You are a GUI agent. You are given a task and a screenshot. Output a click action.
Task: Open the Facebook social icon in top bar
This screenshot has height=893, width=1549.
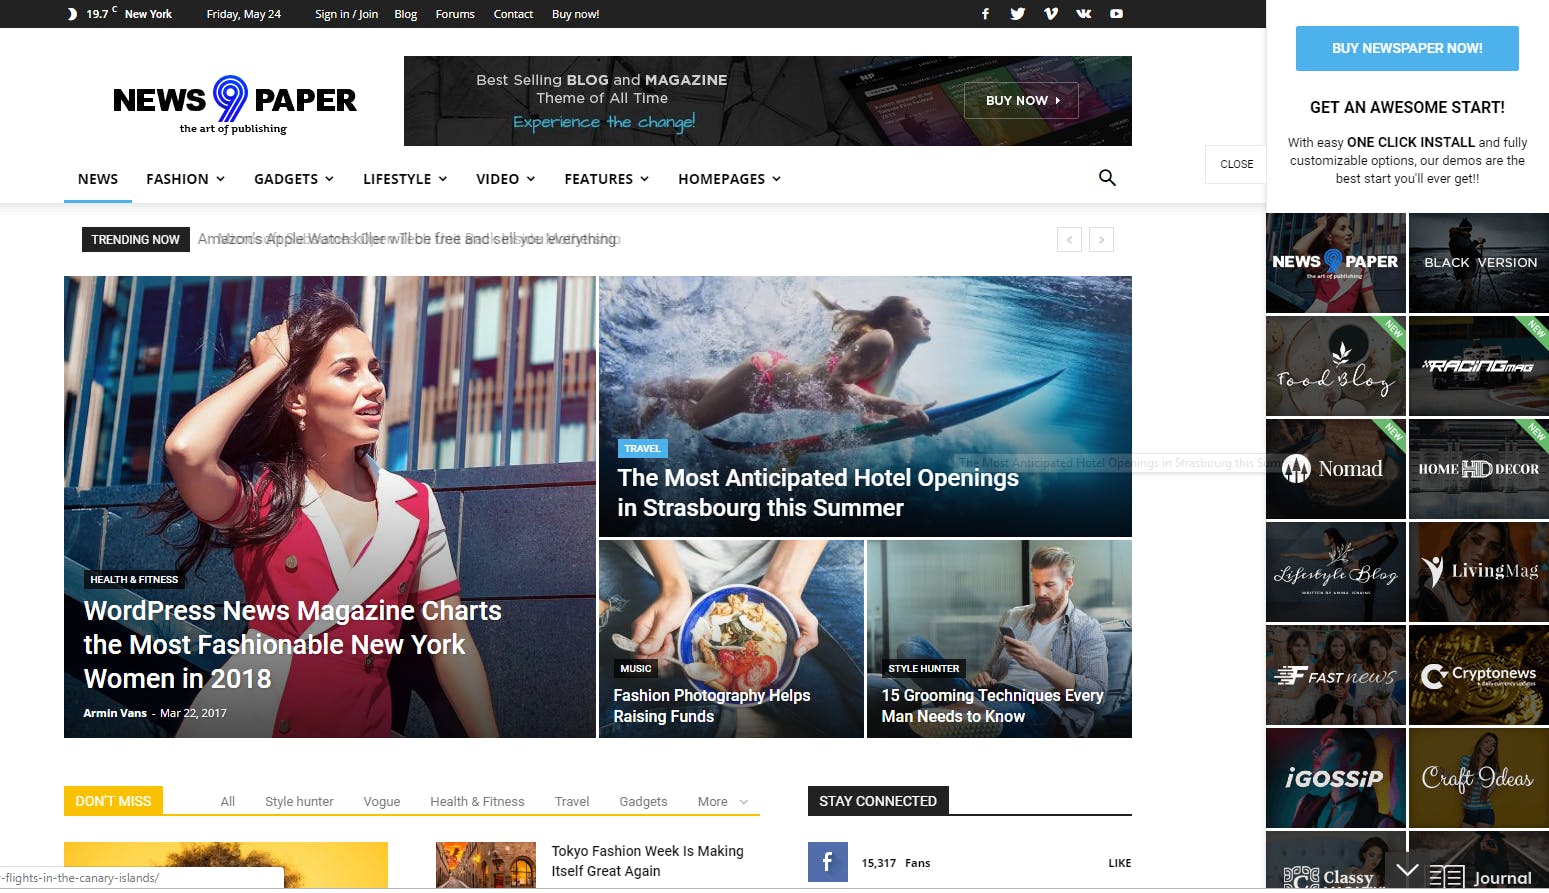(x=985, y=14)
